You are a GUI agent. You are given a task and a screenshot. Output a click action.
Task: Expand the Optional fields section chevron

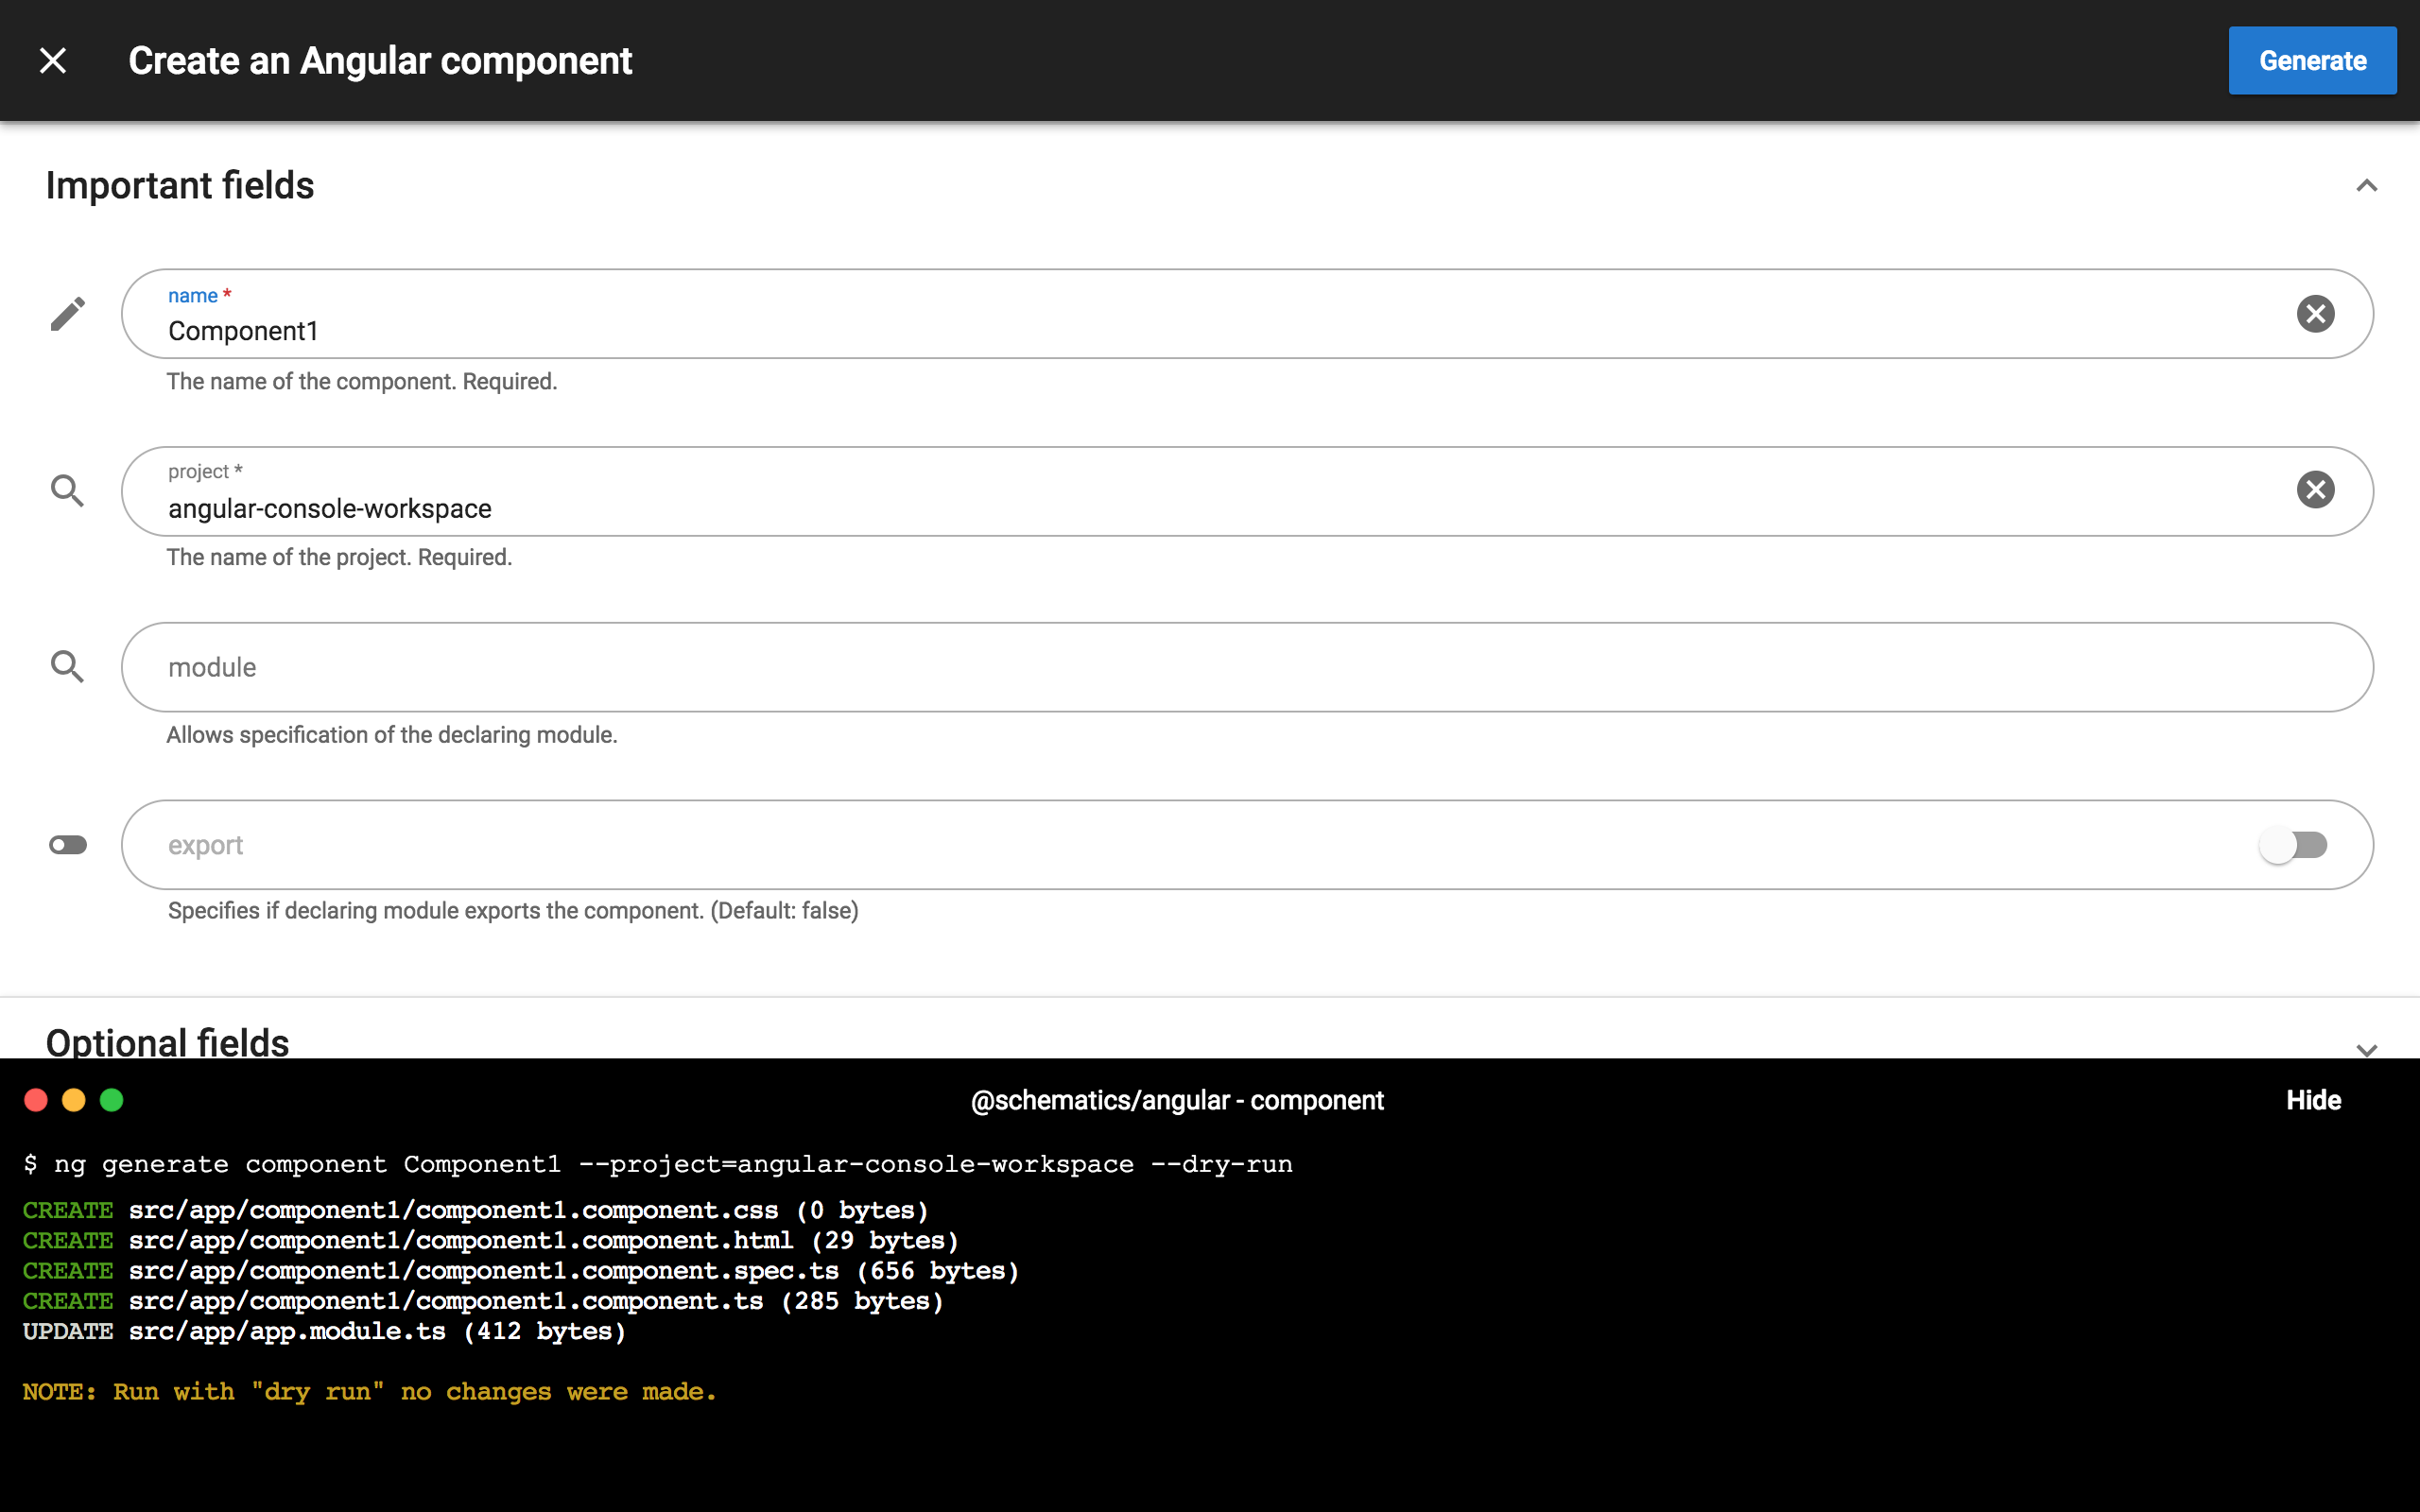(2366, 1049)
